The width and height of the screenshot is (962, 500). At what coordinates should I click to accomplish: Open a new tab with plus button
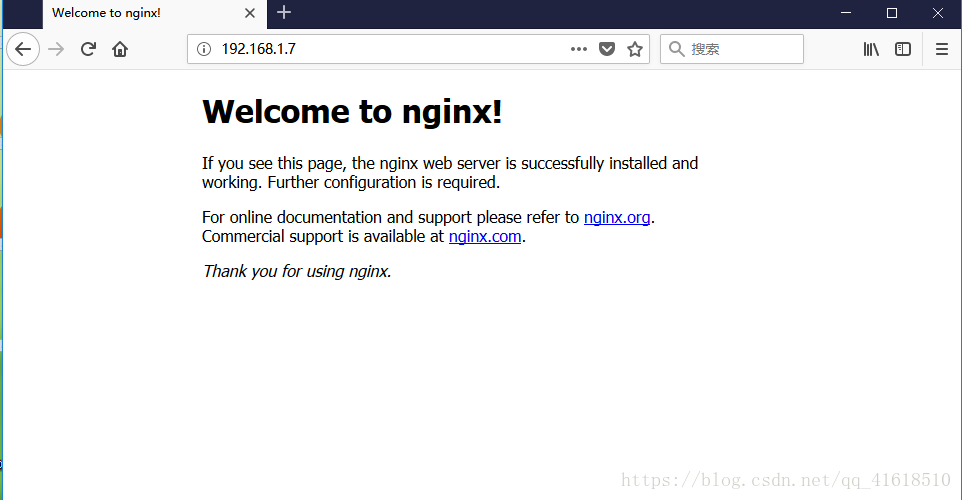(x=284, y=12)
